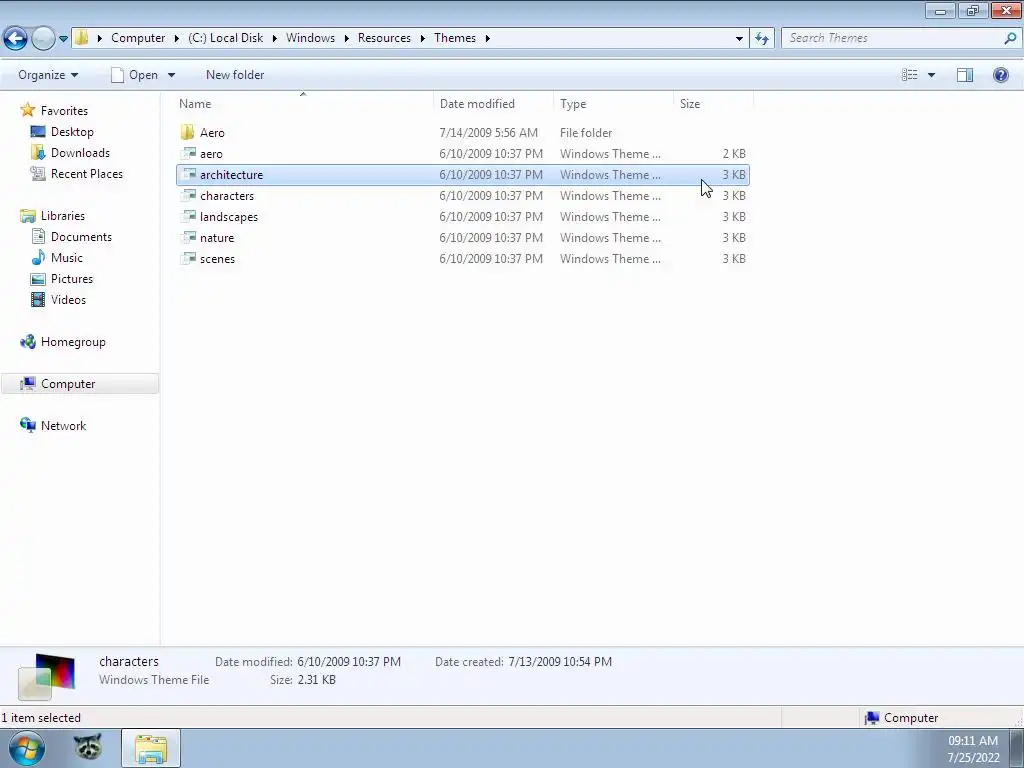Refresh the Themes folder view

[761, 39]
